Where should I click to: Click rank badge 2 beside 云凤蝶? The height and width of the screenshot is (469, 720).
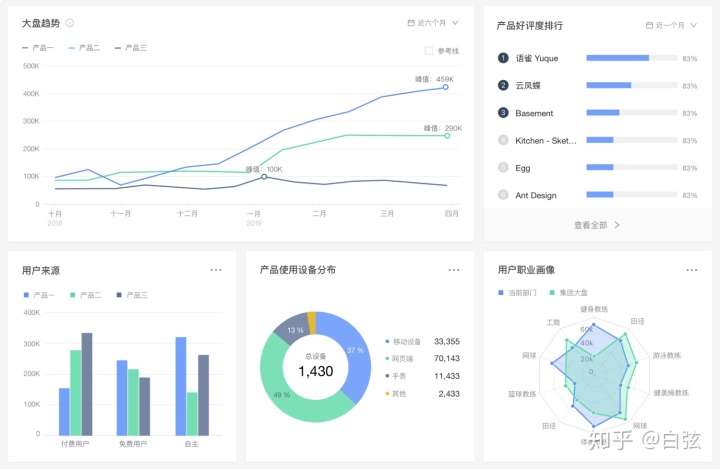(503, 85)
